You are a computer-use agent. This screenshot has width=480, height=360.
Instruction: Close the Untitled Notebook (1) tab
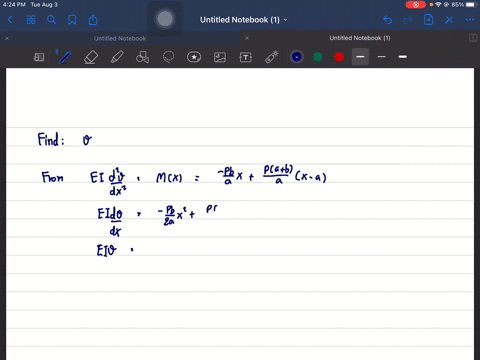(247, 38)
